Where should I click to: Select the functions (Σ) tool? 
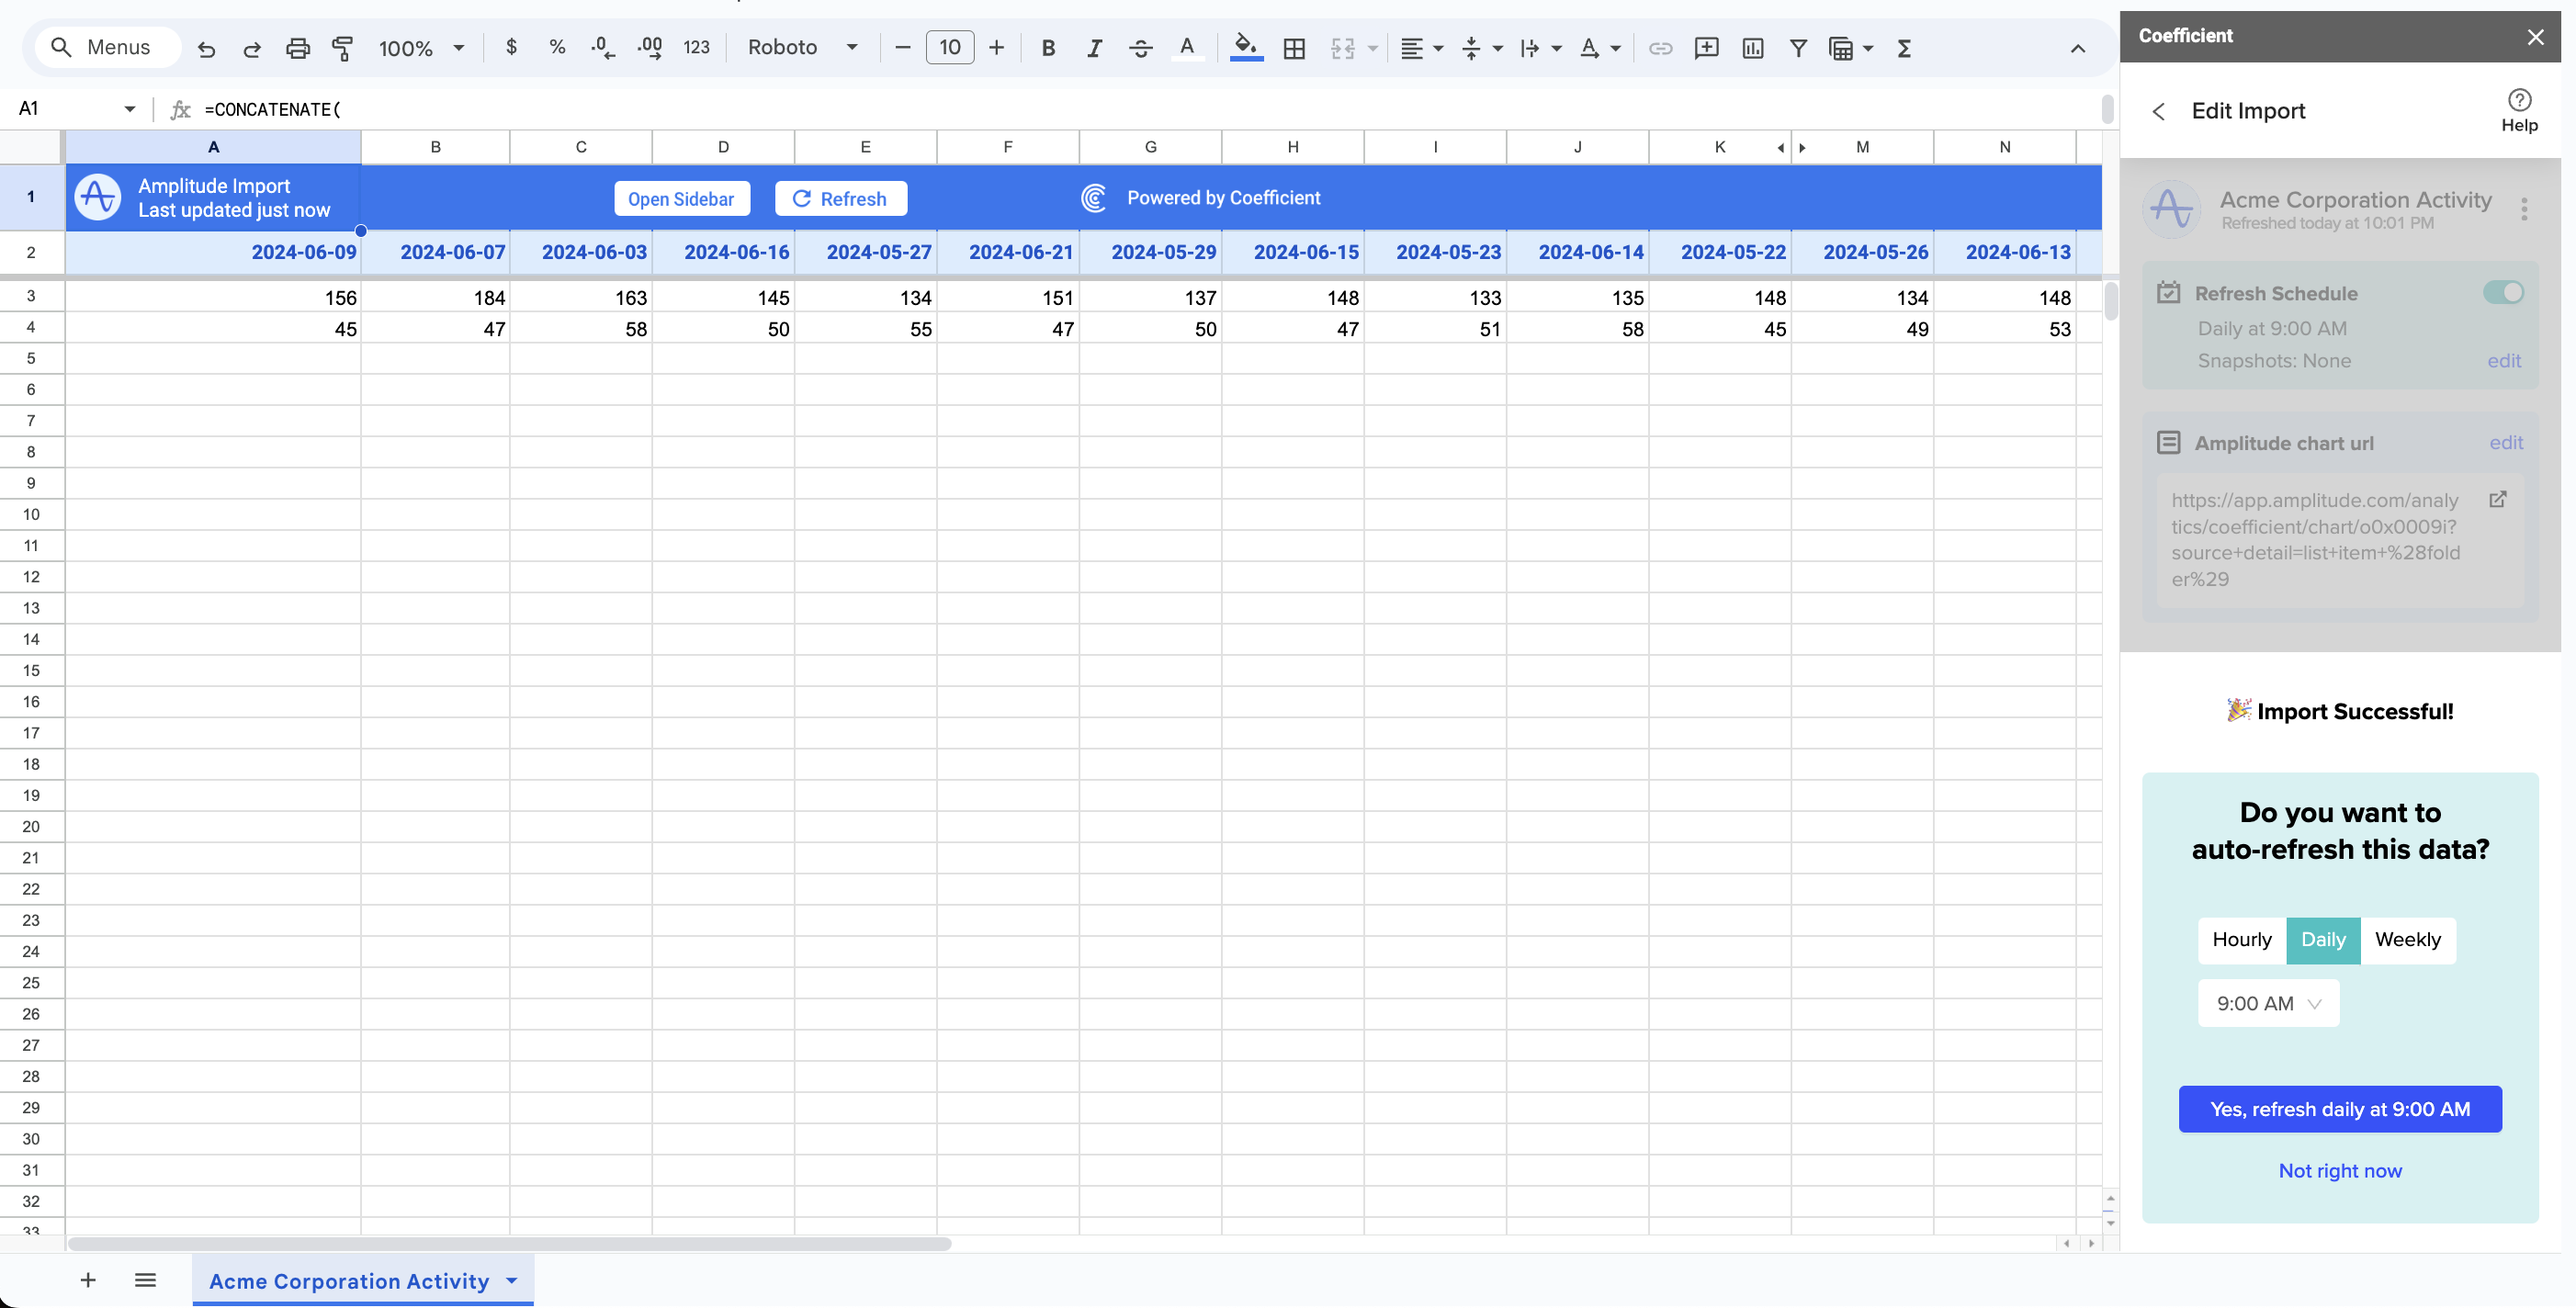click(x=1904, y=48)
